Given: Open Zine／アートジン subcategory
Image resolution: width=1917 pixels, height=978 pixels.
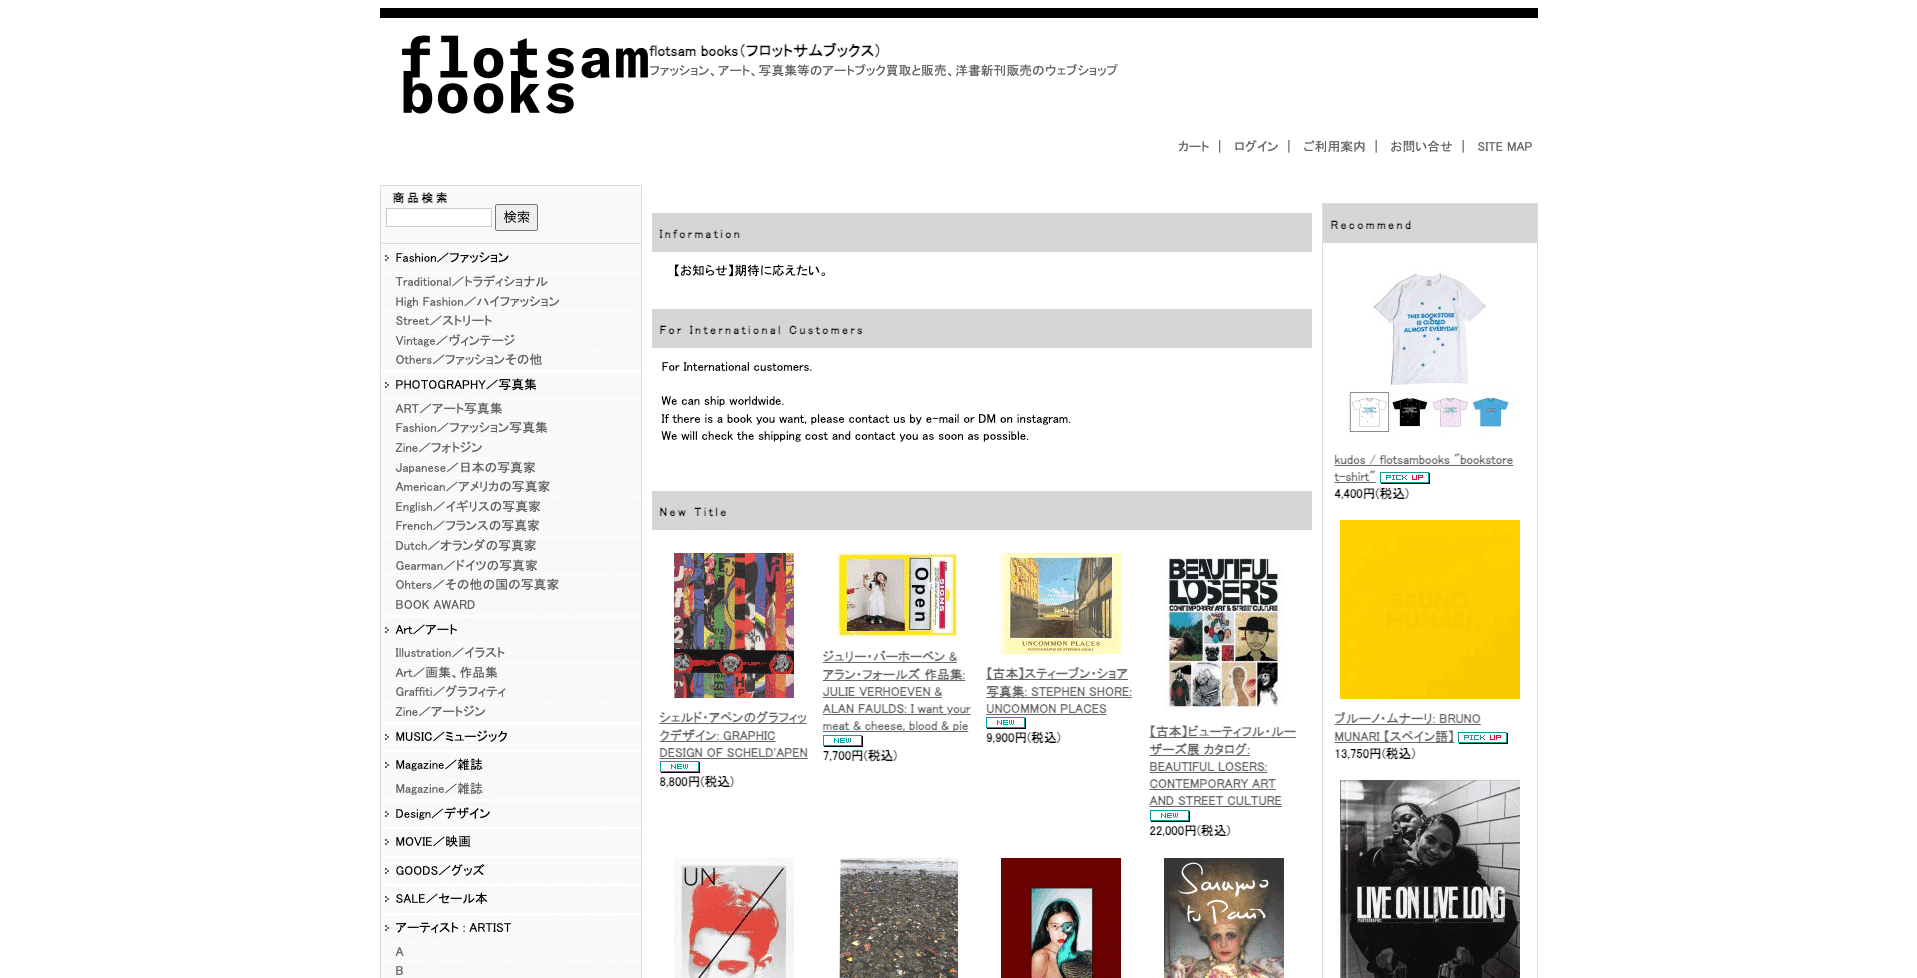Looking at the screenshot, I should [x=440, y=712].
